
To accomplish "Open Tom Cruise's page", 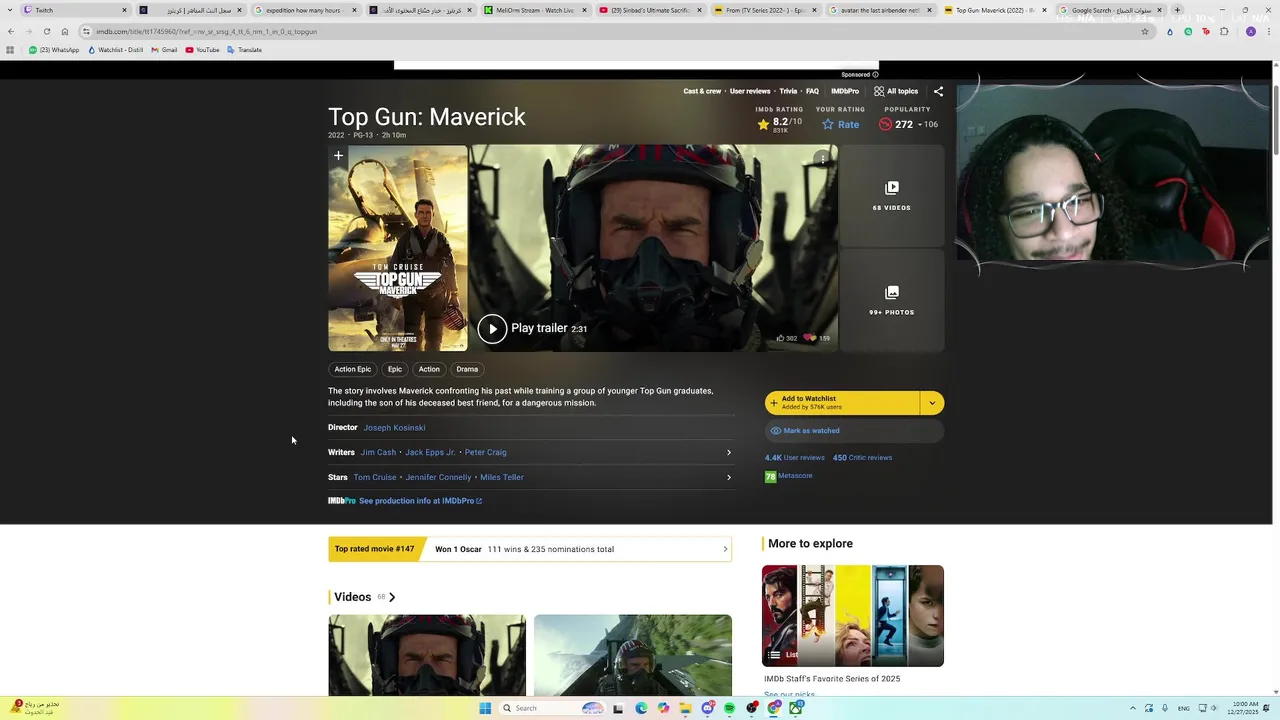I will (x=375, y=477).
